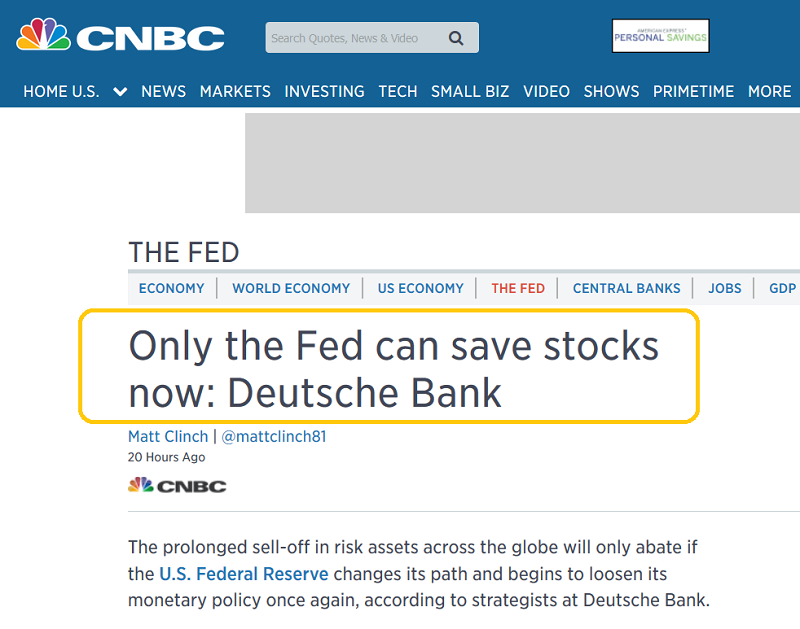Open the @mattclinch81 Twitter link
800x629 pixels.
click(271, 437)
